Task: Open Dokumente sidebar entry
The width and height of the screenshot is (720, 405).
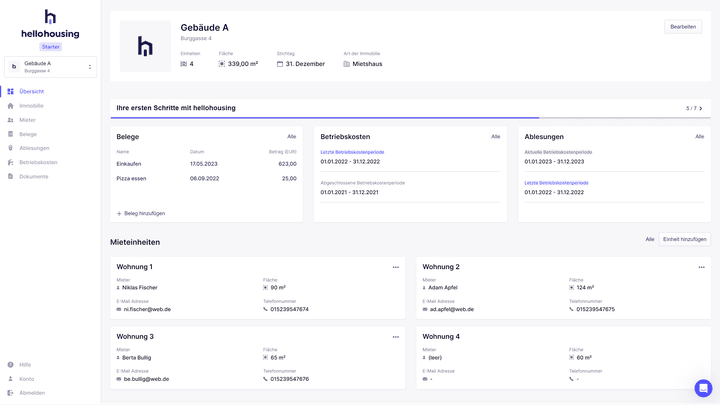Action: tap(34, 176)
